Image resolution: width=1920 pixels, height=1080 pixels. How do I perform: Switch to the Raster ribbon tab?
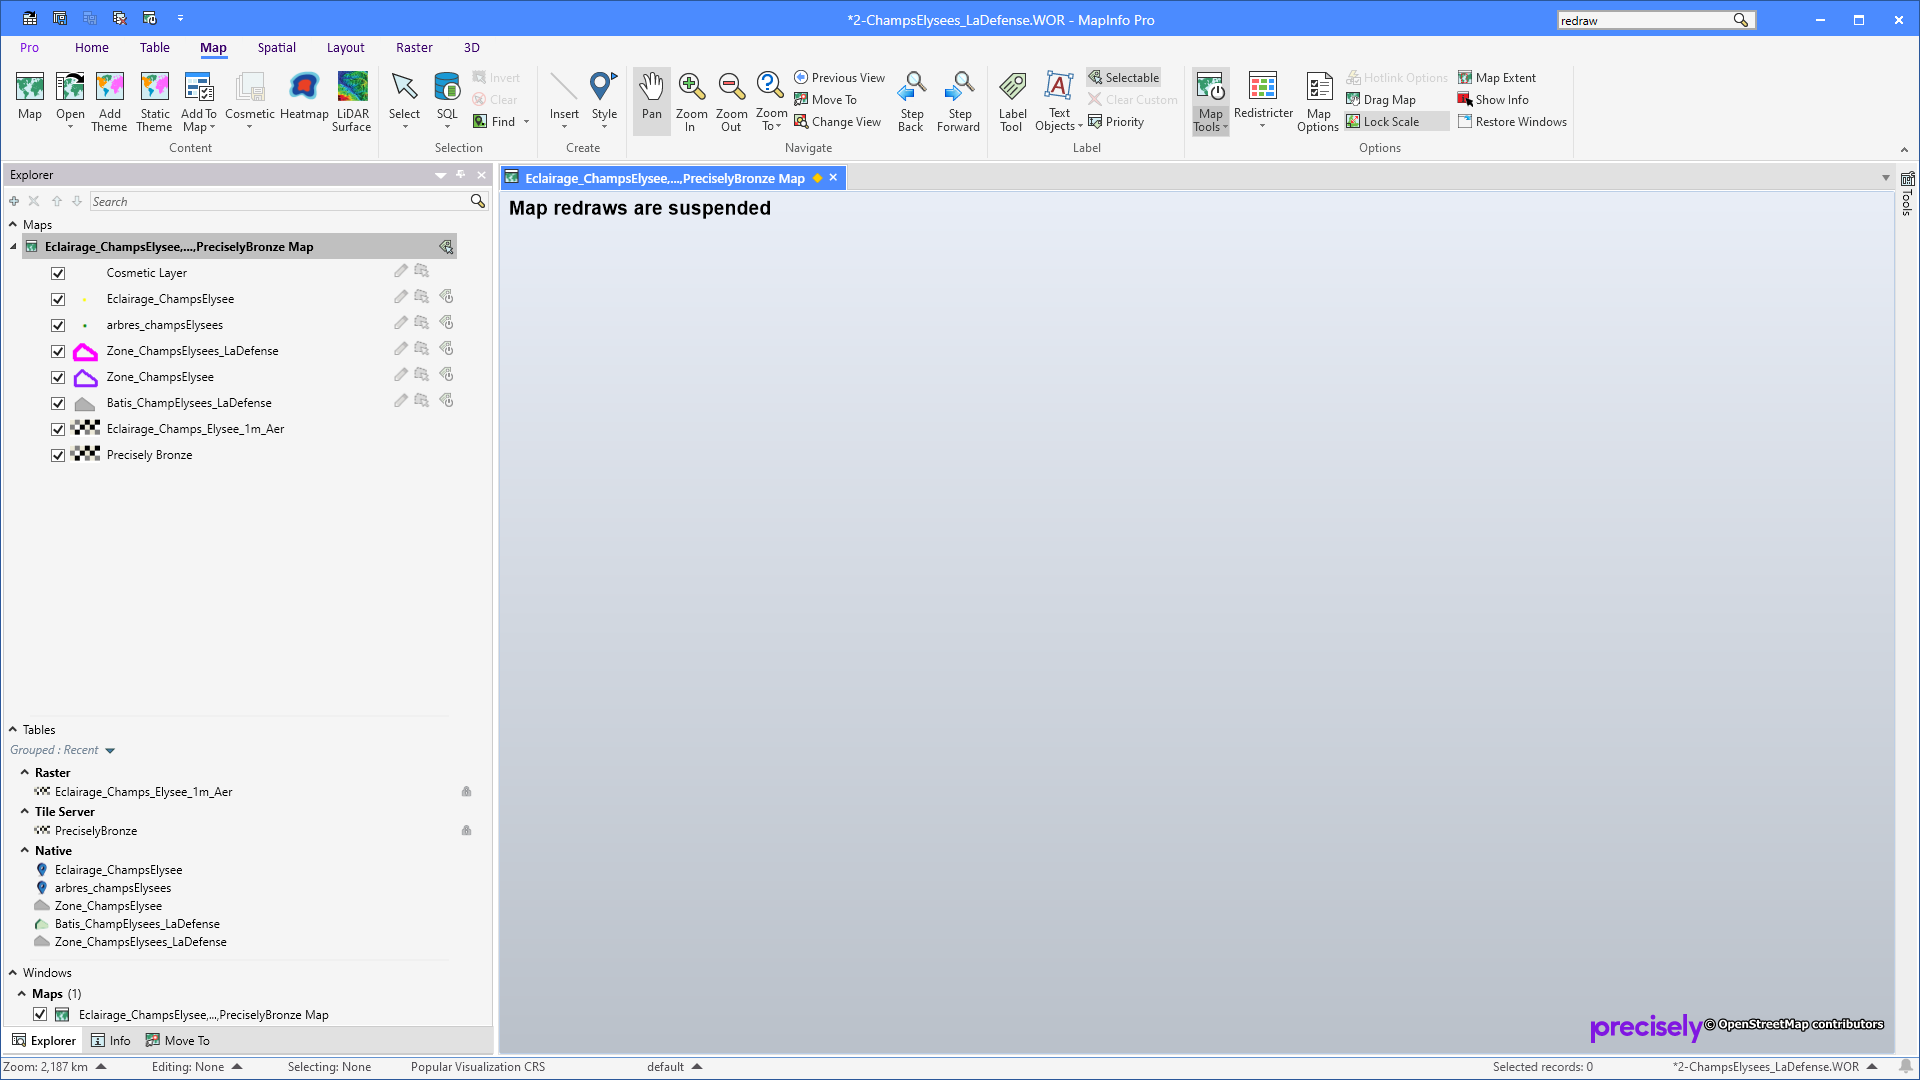point(414,47)
